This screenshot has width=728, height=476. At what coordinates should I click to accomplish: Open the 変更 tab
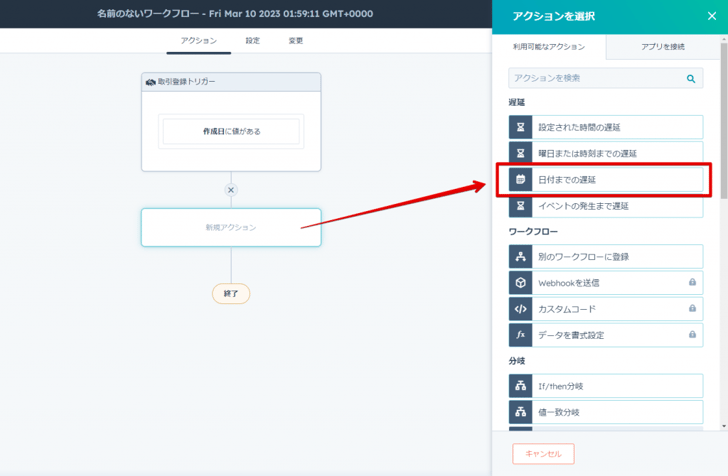point(296,41)
